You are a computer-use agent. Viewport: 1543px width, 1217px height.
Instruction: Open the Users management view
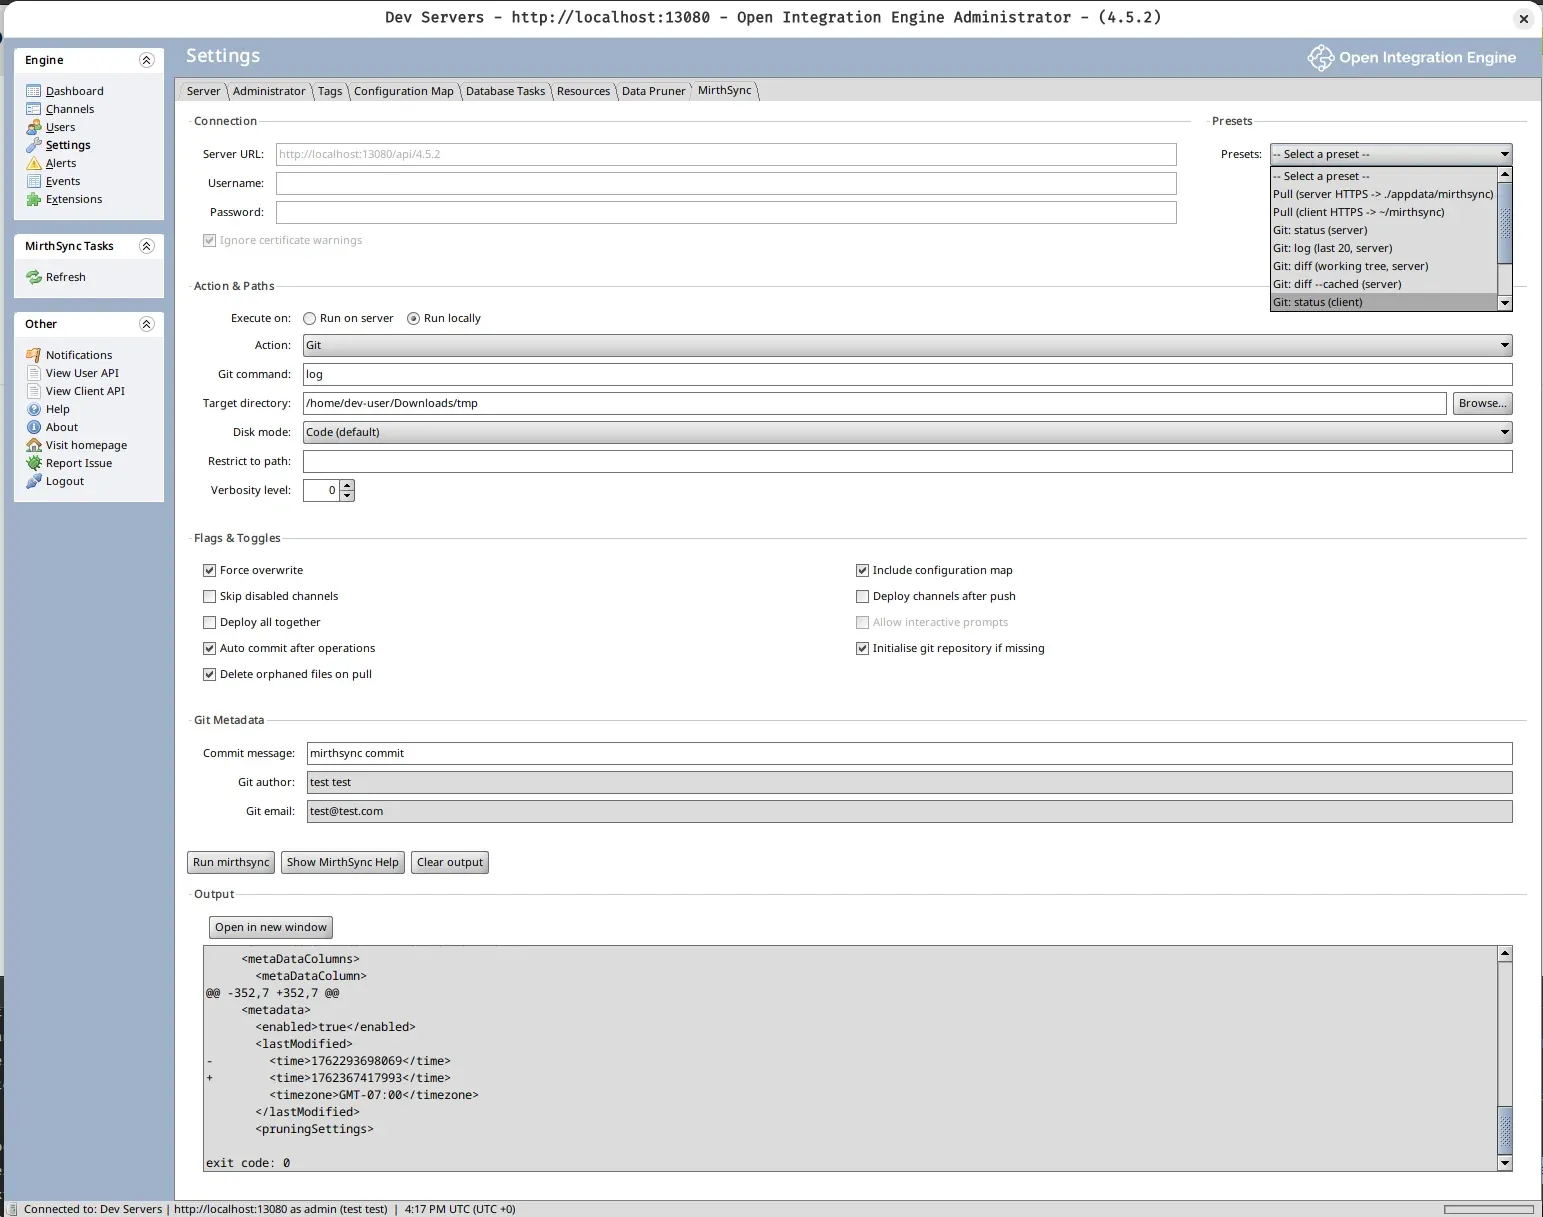click(60, 127)
